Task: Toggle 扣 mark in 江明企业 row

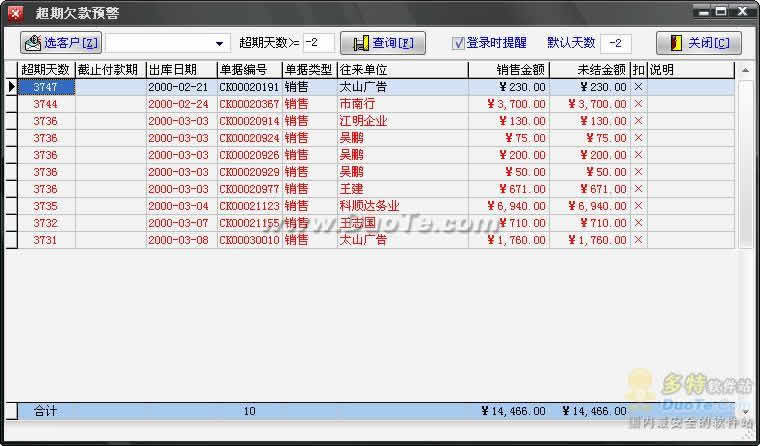Action: 639,121
